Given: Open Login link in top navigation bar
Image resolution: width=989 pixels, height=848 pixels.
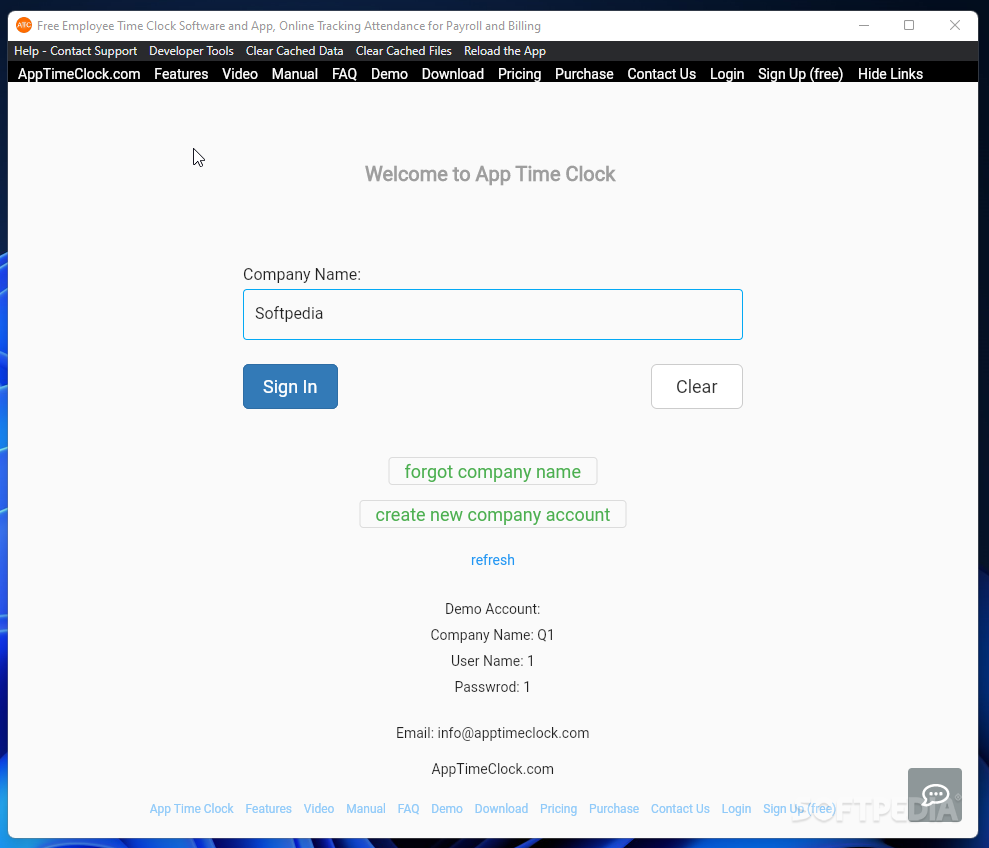Looking at the screenshot, I should click(x=727, y=74).
